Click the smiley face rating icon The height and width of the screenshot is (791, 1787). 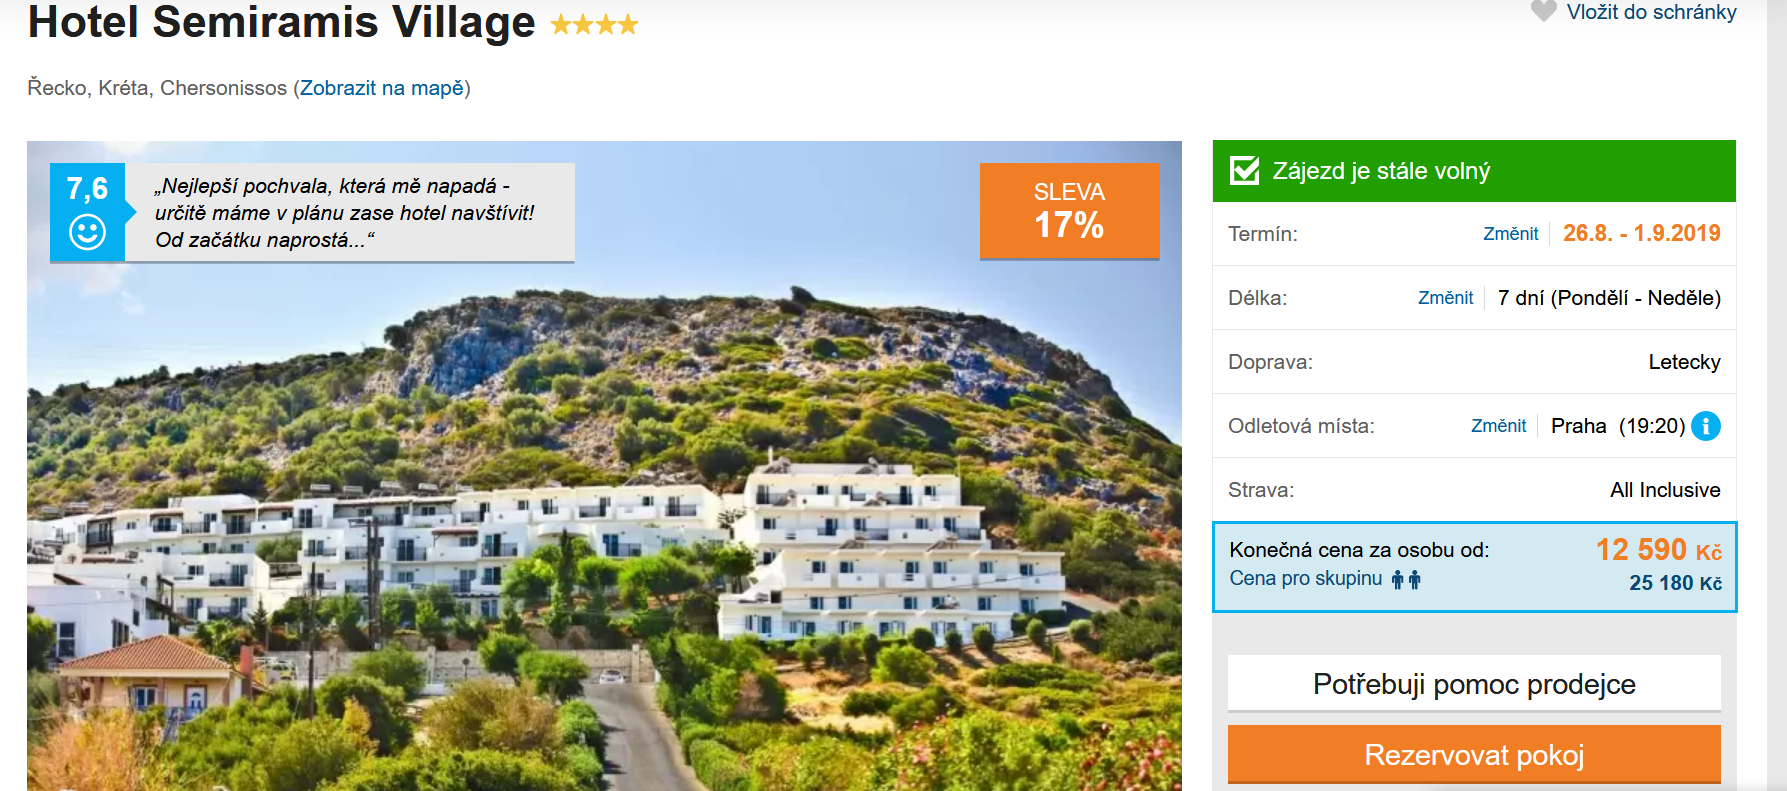[87, 232]
